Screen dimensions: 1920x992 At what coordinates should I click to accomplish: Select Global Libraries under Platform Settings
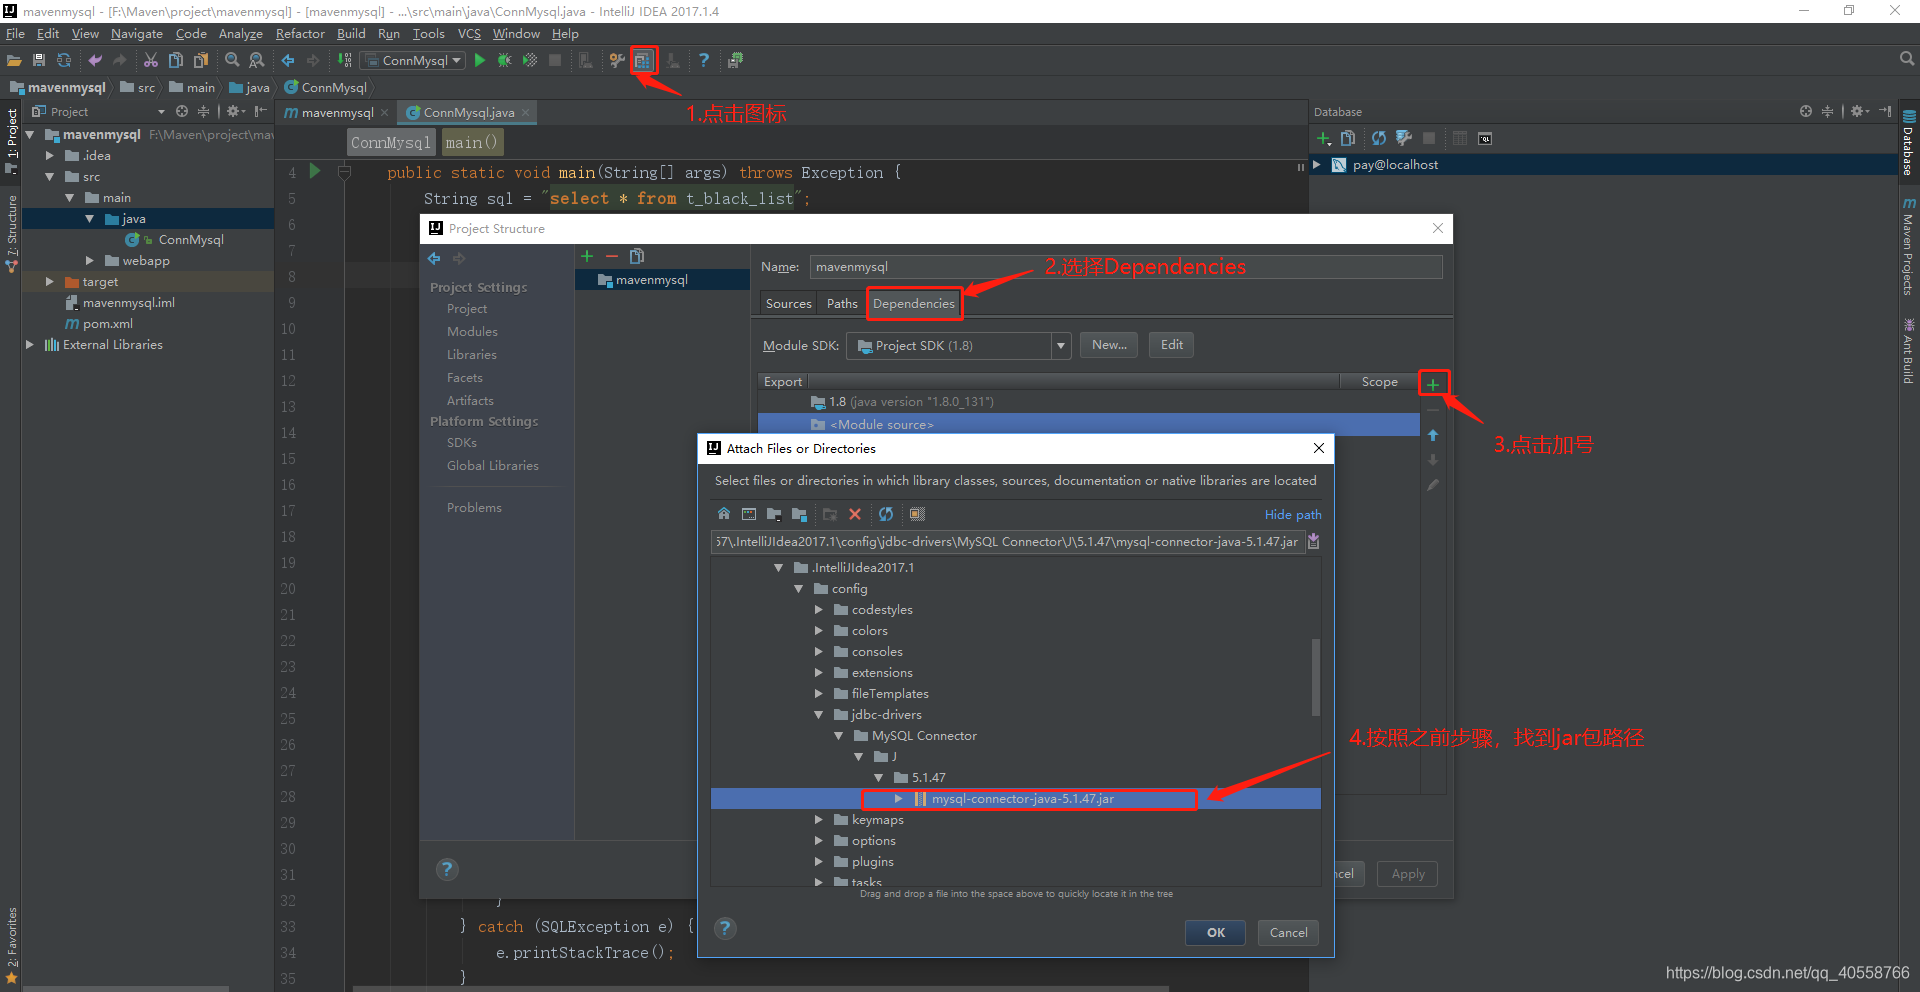492,466
